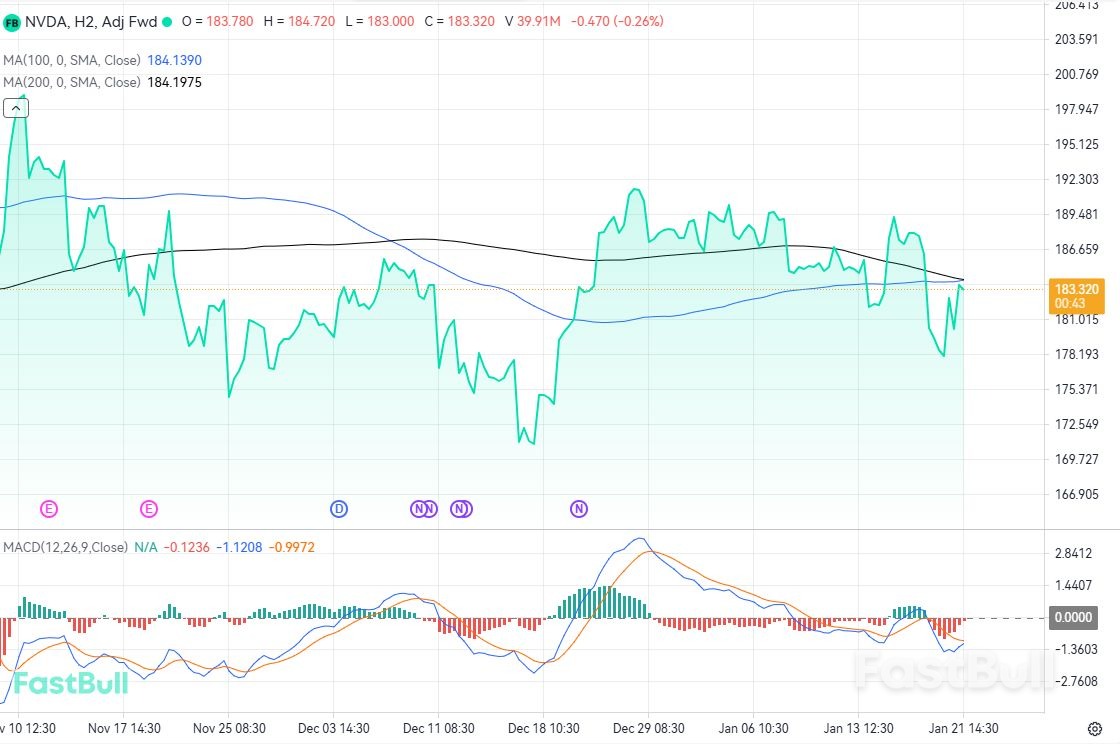Click the second pink earnings E marker
The width and height of the screenshot is (1120, 744).
pos(149,509)
